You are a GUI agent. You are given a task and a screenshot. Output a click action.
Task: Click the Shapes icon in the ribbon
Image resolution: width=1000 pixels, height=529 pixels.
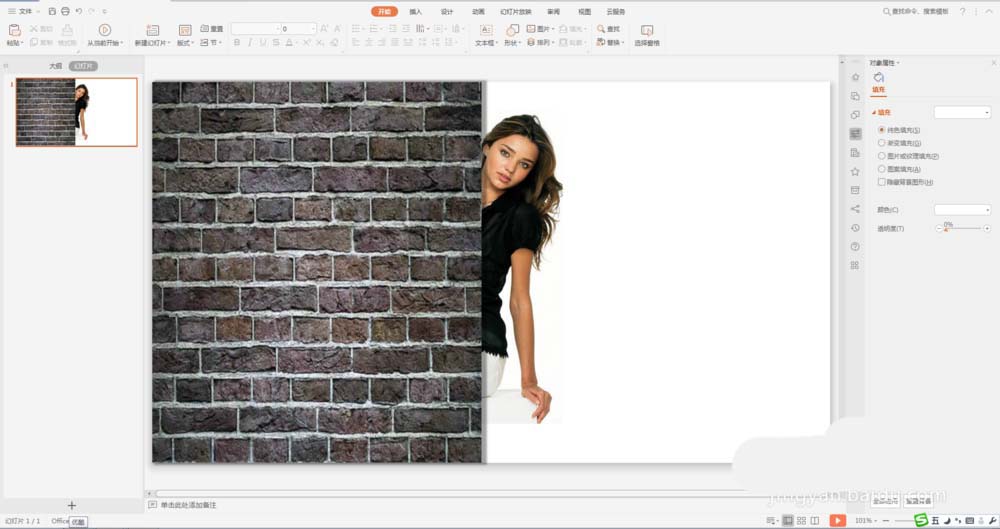click(512, 30)
